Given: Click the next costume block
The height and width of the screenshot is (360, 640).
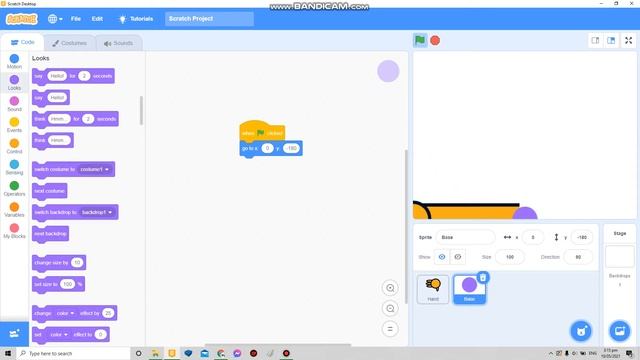Looking at the screenshot, I should pos(49,191).
